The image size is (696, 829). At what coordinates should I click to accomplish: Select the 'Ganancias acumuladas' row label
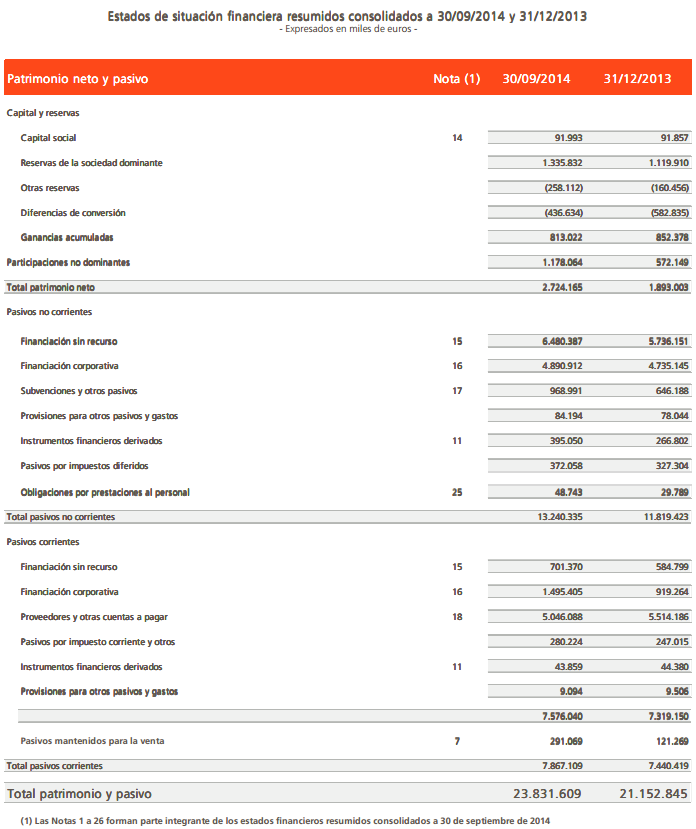pyautogui.click(x=67, y=238)
